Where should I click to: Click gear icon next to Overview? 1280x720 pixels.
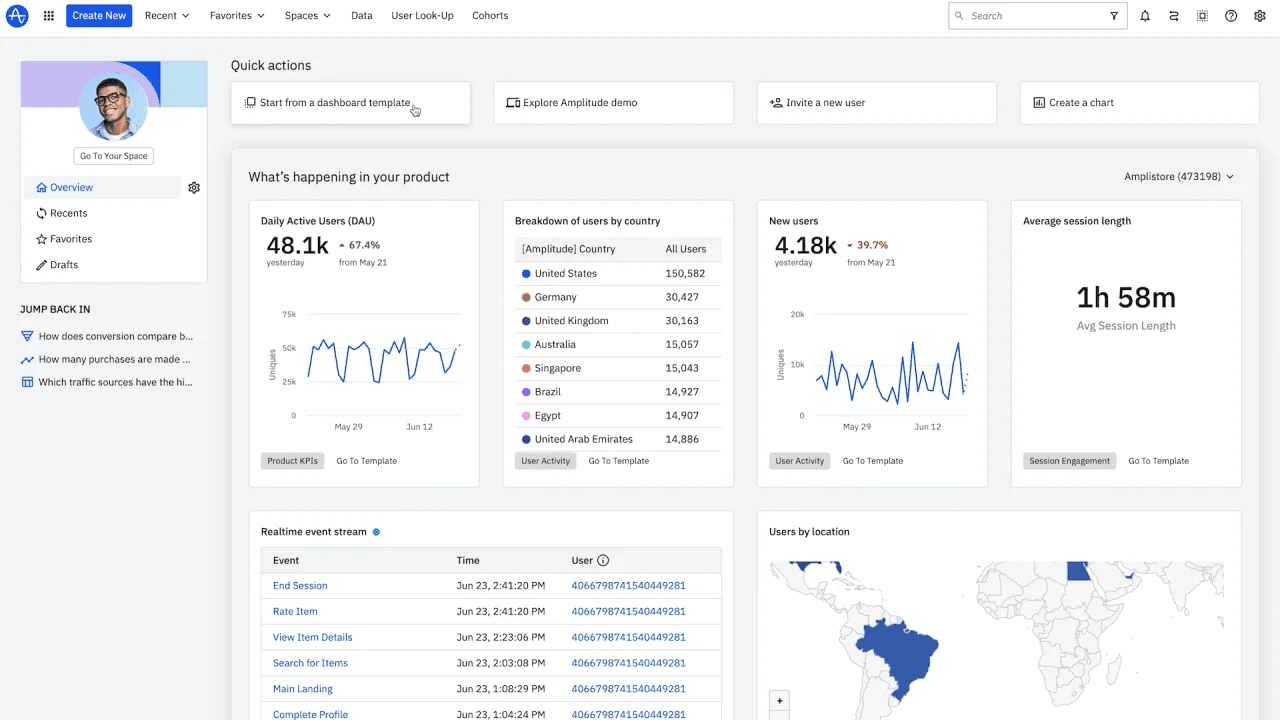point(194,188)
